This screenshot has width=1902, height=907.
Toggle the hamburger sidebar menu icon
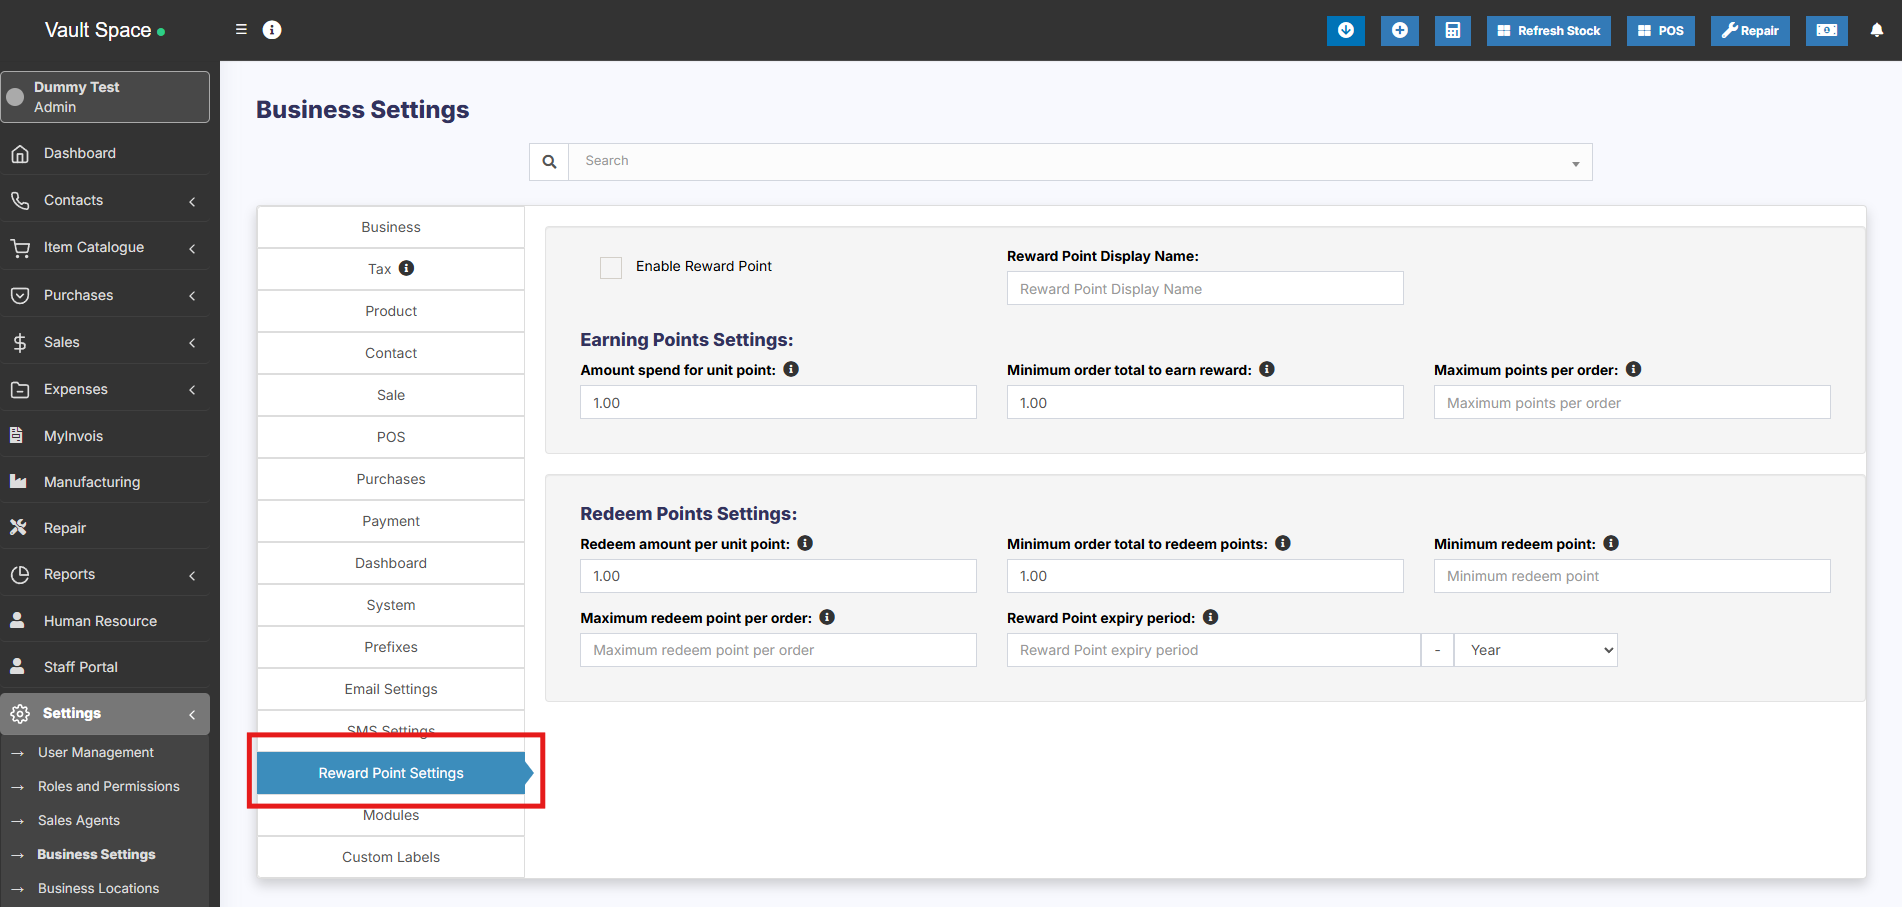pos(241,30)
